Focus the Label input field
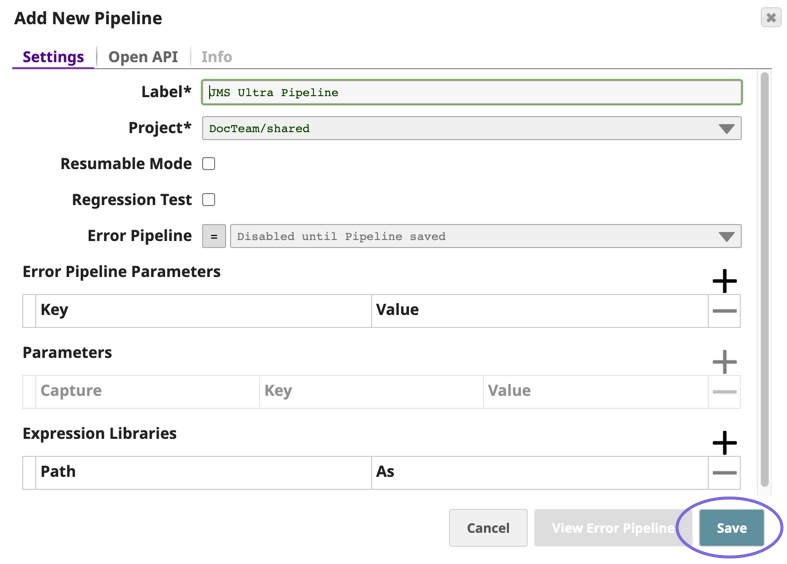Screen dimensions: 787x564 tap(471, 92)
